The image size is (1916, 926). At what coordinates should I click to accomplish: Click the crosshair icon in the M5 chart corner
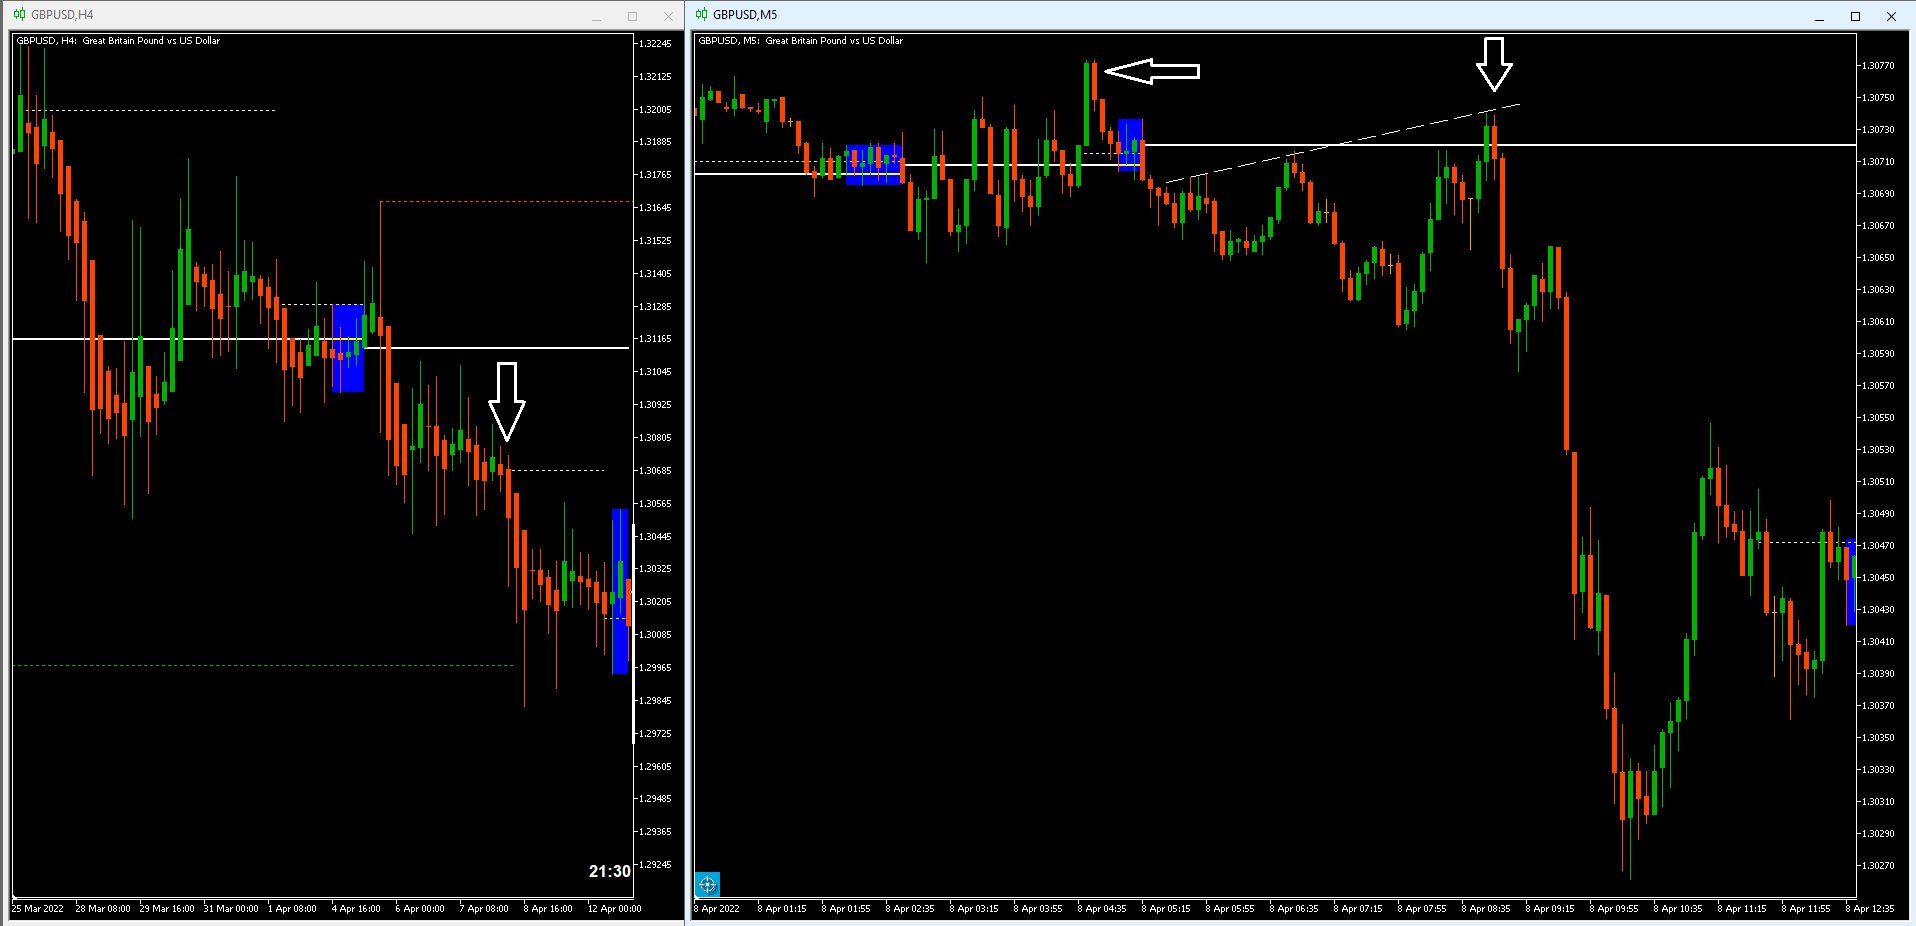coord(708,884)
